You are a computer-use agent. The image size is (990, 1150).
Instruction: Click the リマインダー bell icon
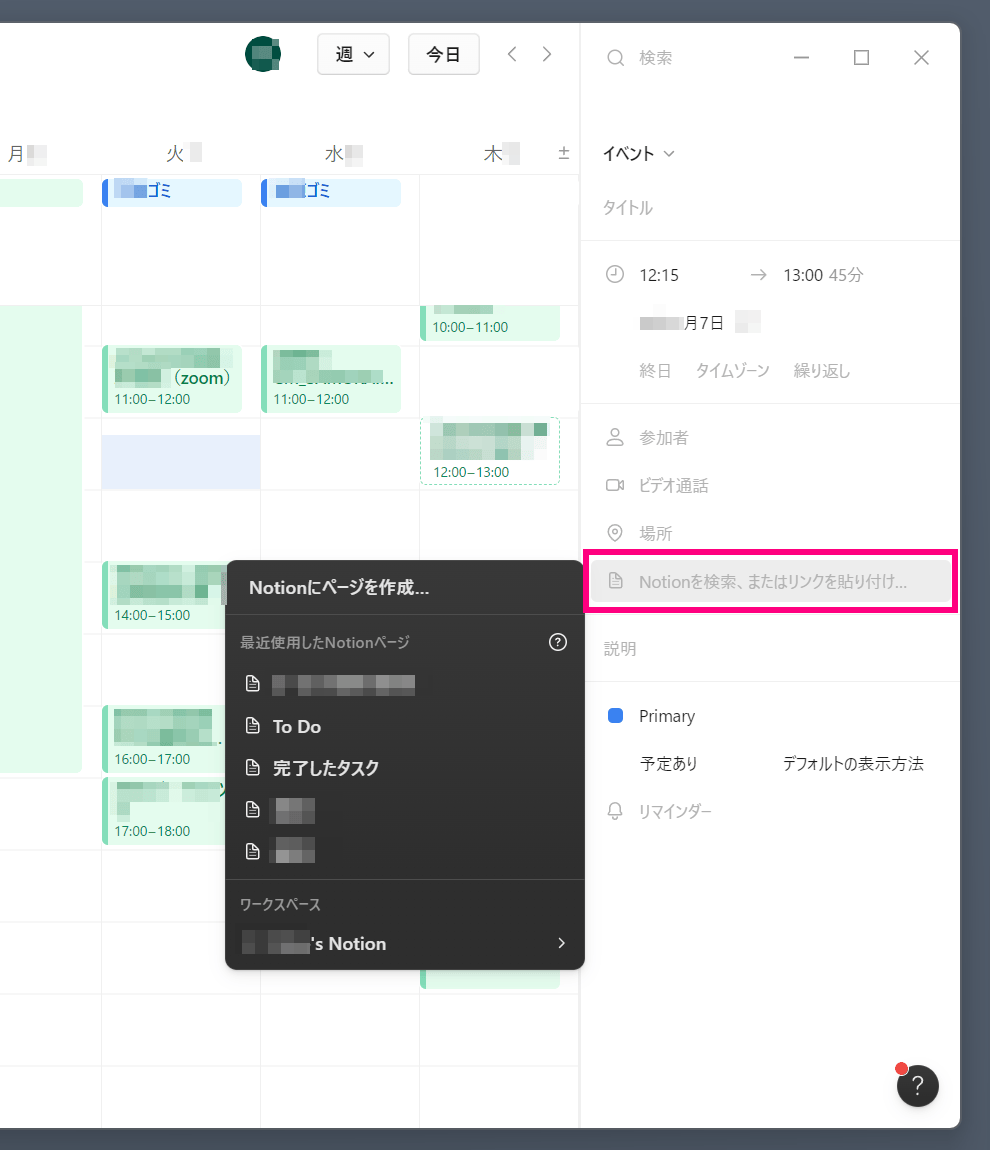(616, 811)
